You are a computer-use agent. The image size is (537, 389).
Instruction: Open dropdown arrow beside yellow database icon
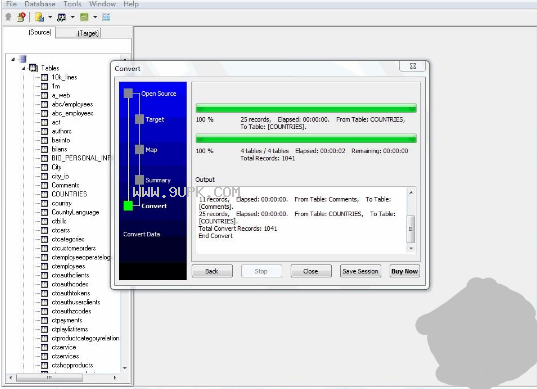pos(50,17)
